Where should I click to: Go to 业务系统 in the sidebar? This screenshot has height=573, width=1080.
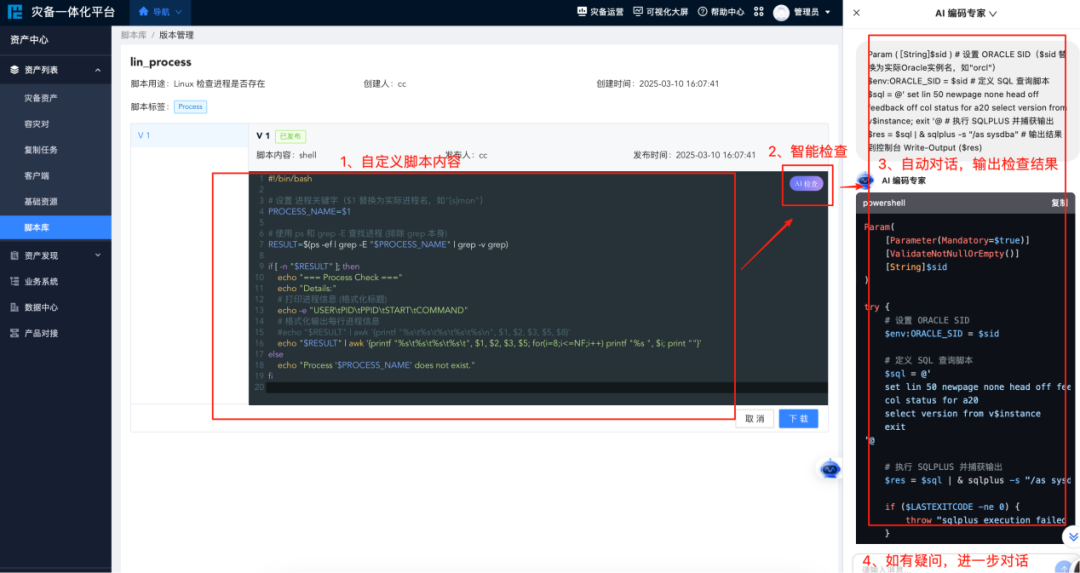[x=41, y=281]
